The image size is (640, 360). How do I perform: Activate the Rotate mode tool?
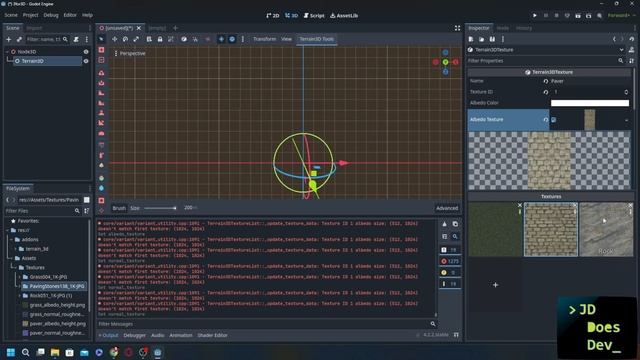tap(125, 39)
